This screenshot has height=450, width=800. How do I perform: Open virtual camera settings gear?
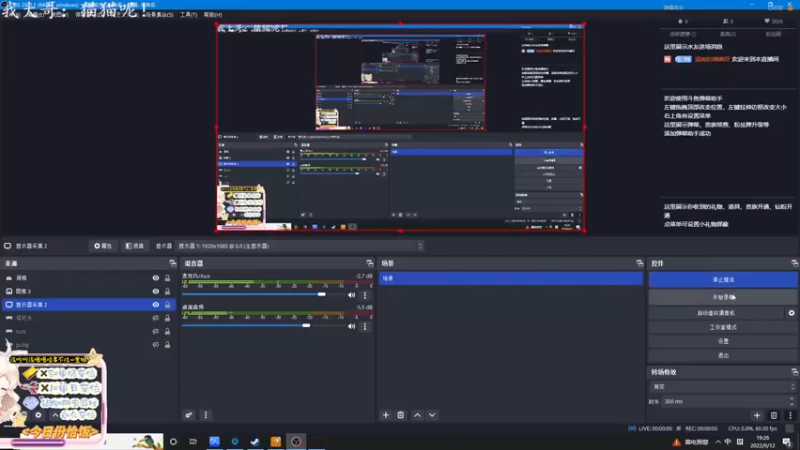(x=791, y=313)
